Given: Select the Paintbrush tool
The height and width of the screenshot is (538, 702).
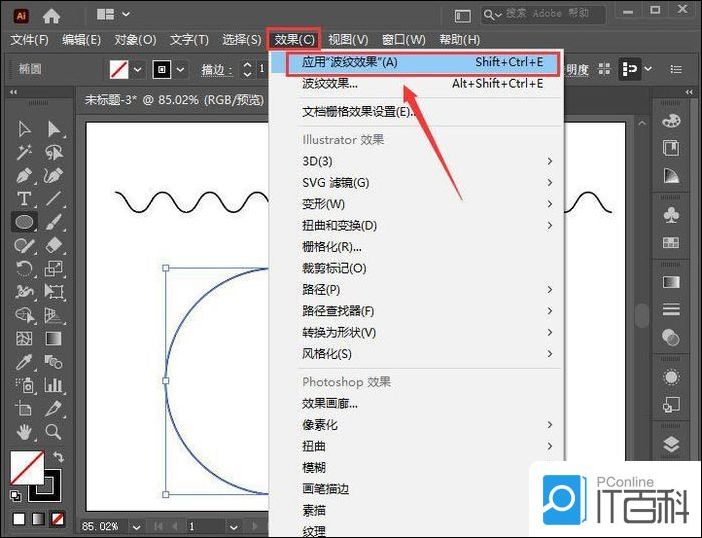Looking at the screenshot, I should point(54,222).
